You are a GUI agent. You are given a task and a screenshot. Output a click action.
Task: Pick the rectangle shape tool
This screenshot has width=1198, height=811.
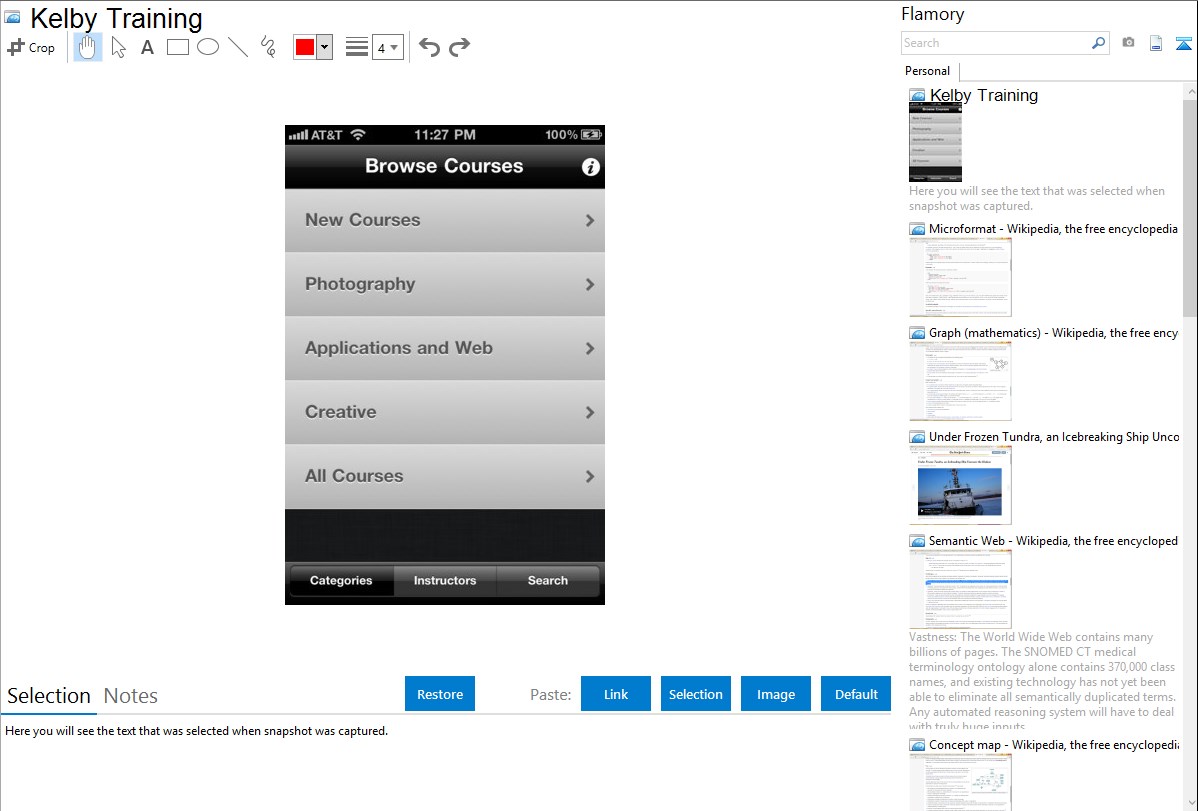coord(178,47)
